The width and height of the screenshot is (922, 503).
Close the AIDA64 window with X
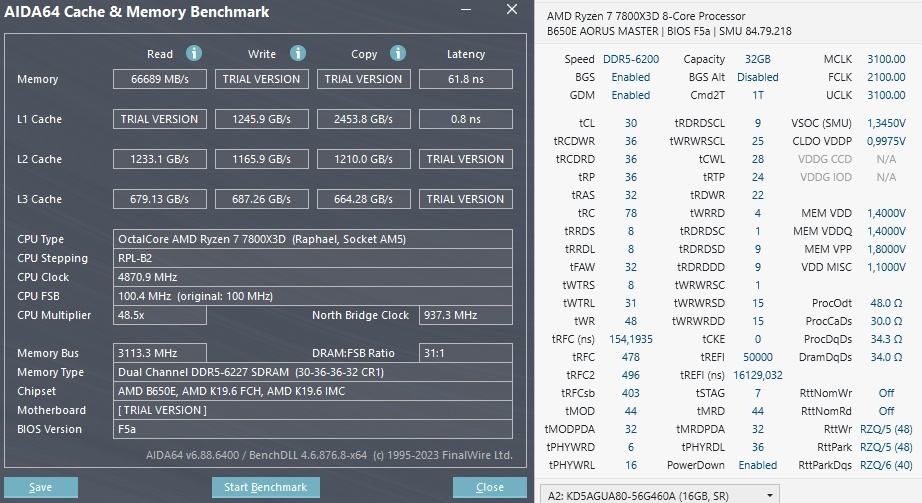512,9
